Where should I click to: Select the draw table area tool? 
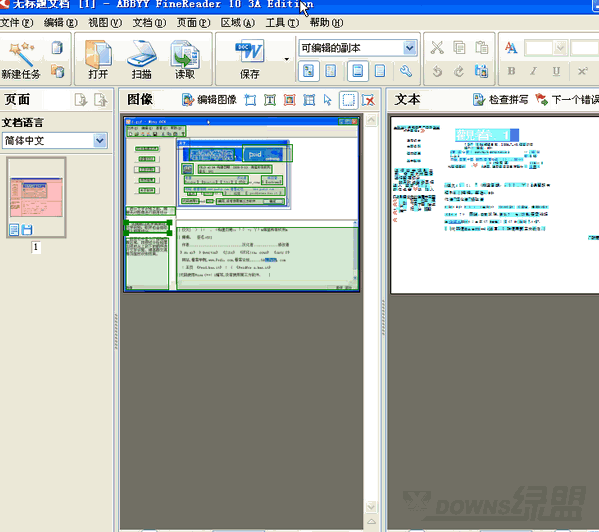click(309, 100)
